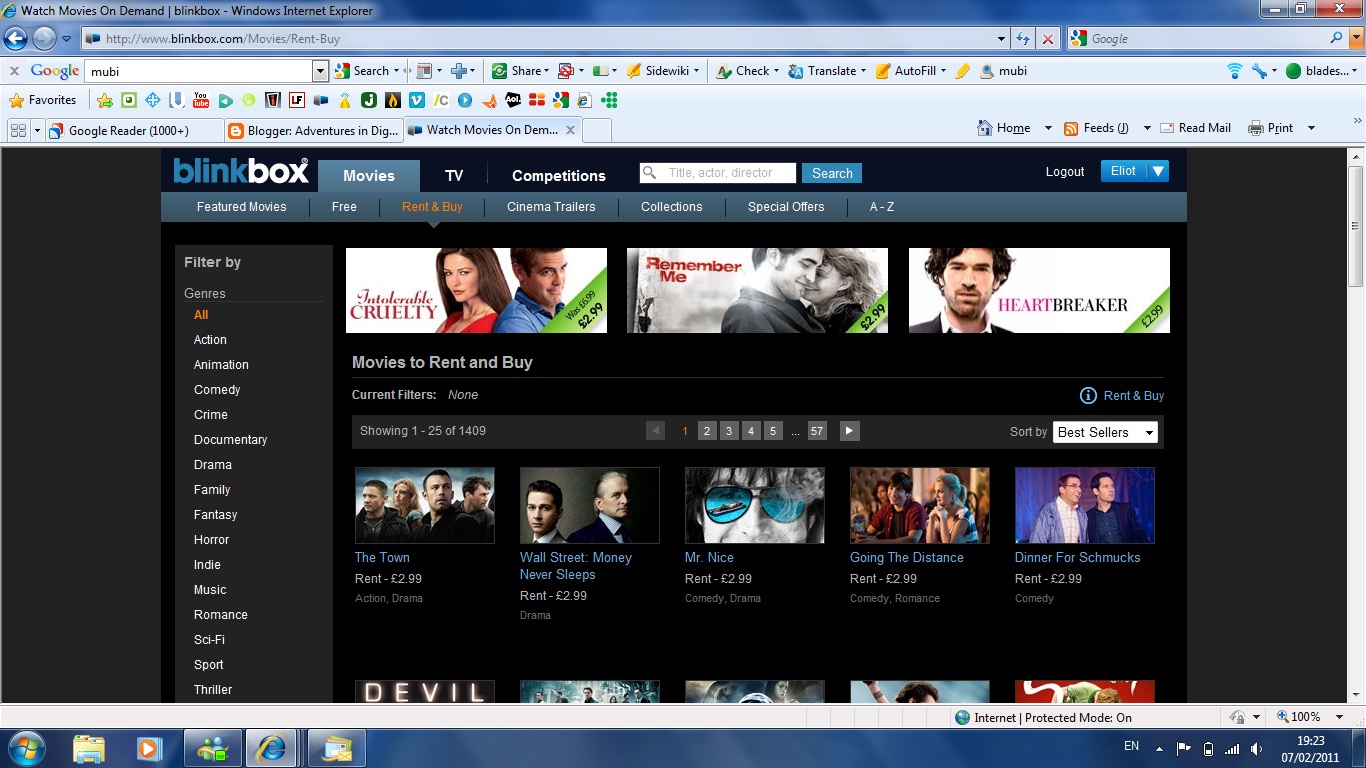Click the YouTube favorites bar icon
The image size is (1366, 768).
pos(201,100)
